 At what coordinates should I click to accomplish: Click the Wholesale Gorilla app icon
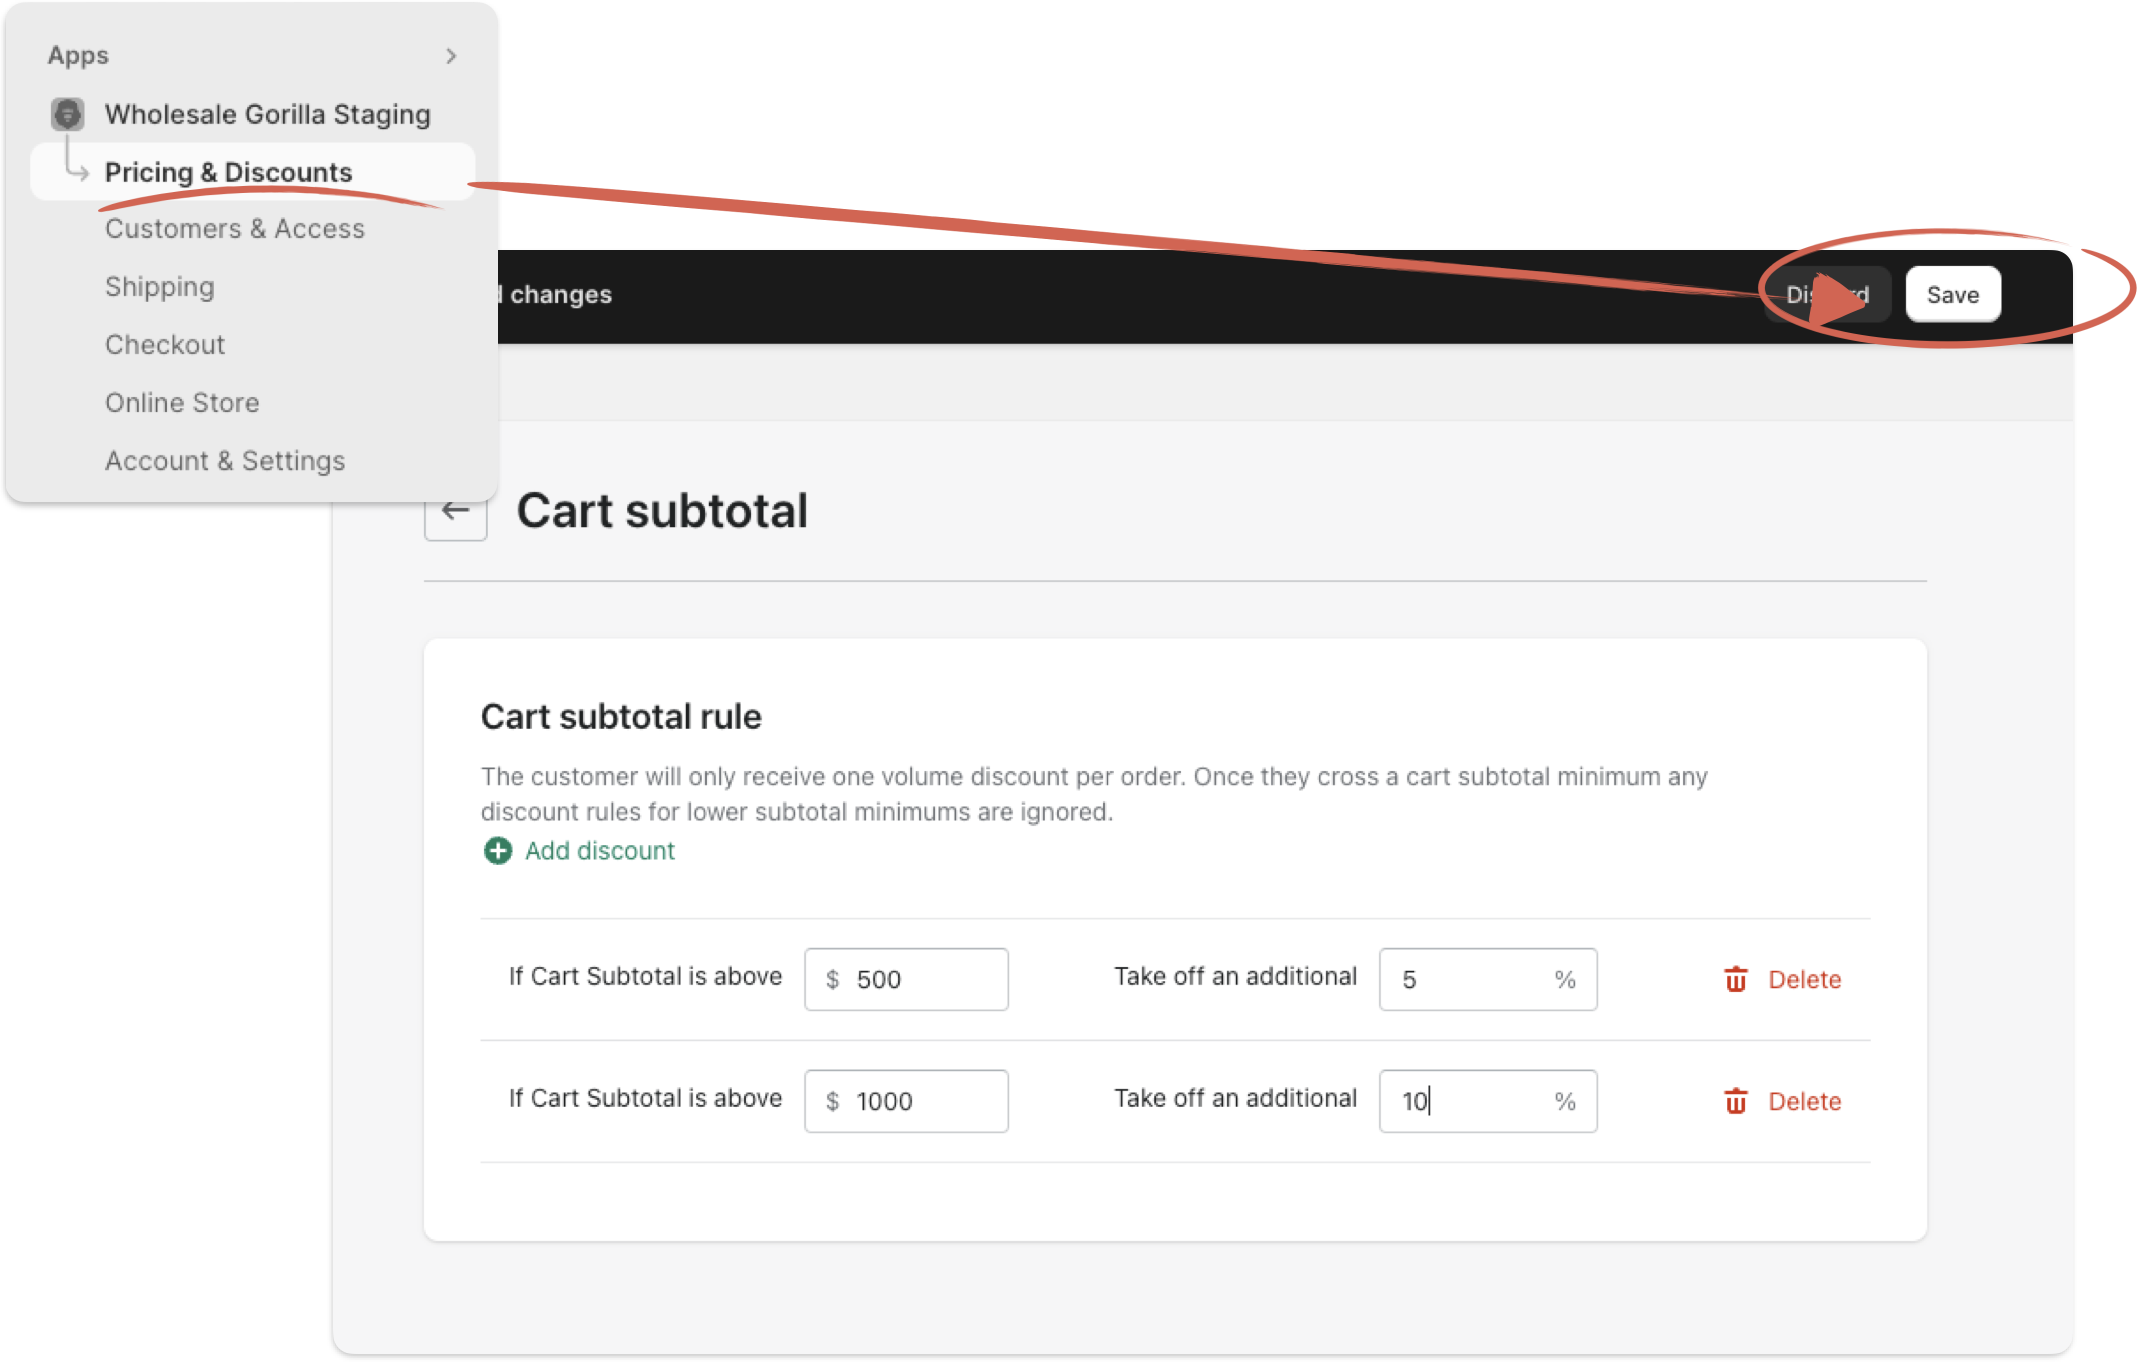pos(68,114)
